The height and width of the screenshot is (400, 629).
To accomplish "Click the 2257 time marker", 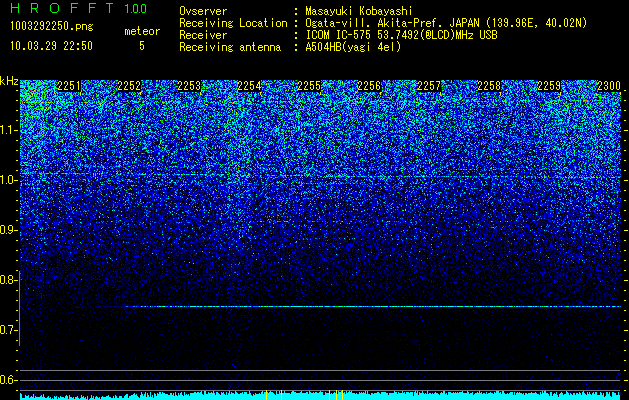I will pyautogui.click(x=429, y=86).
